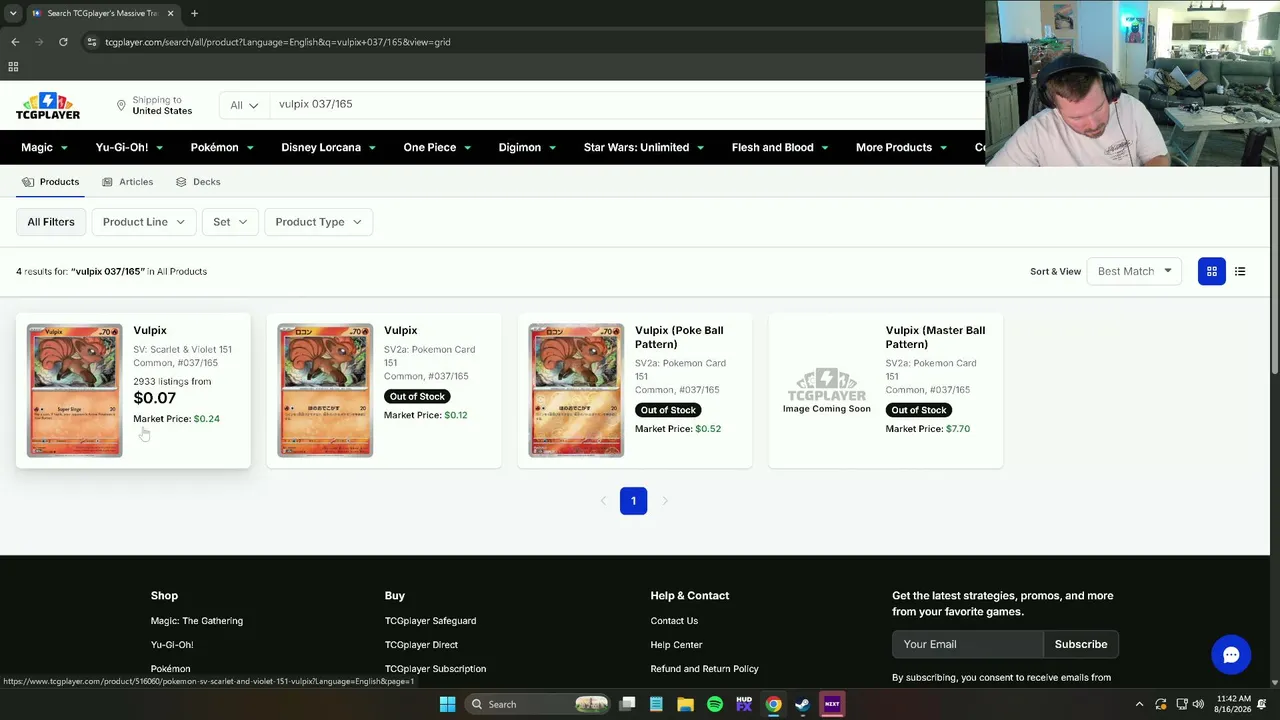Screen dimensions: 1280x720
Task: Select the Products tab
Action: click(50, 182)
